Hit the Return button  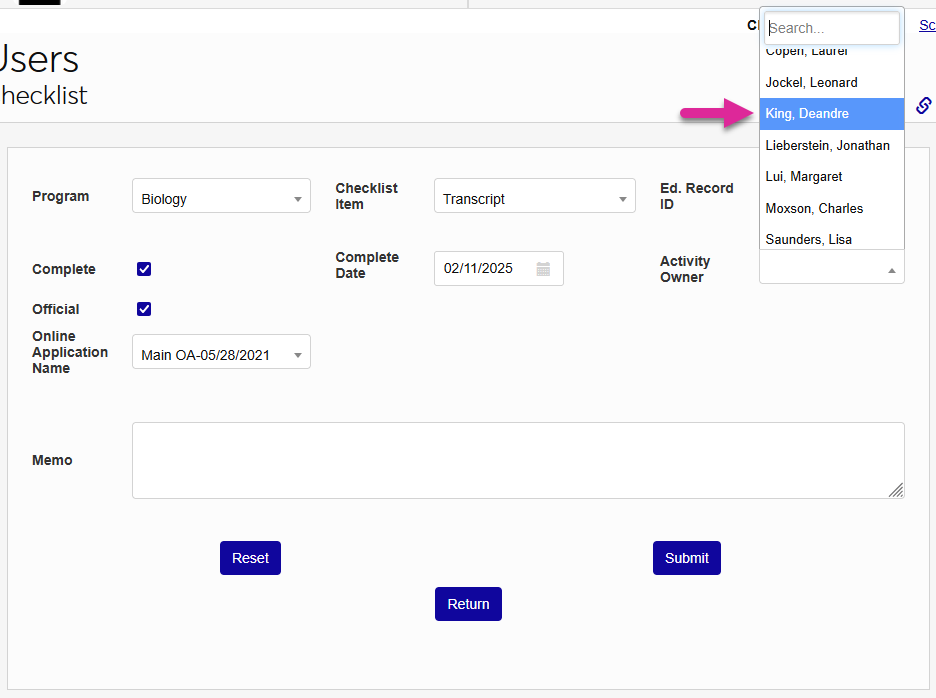[468, 604]
